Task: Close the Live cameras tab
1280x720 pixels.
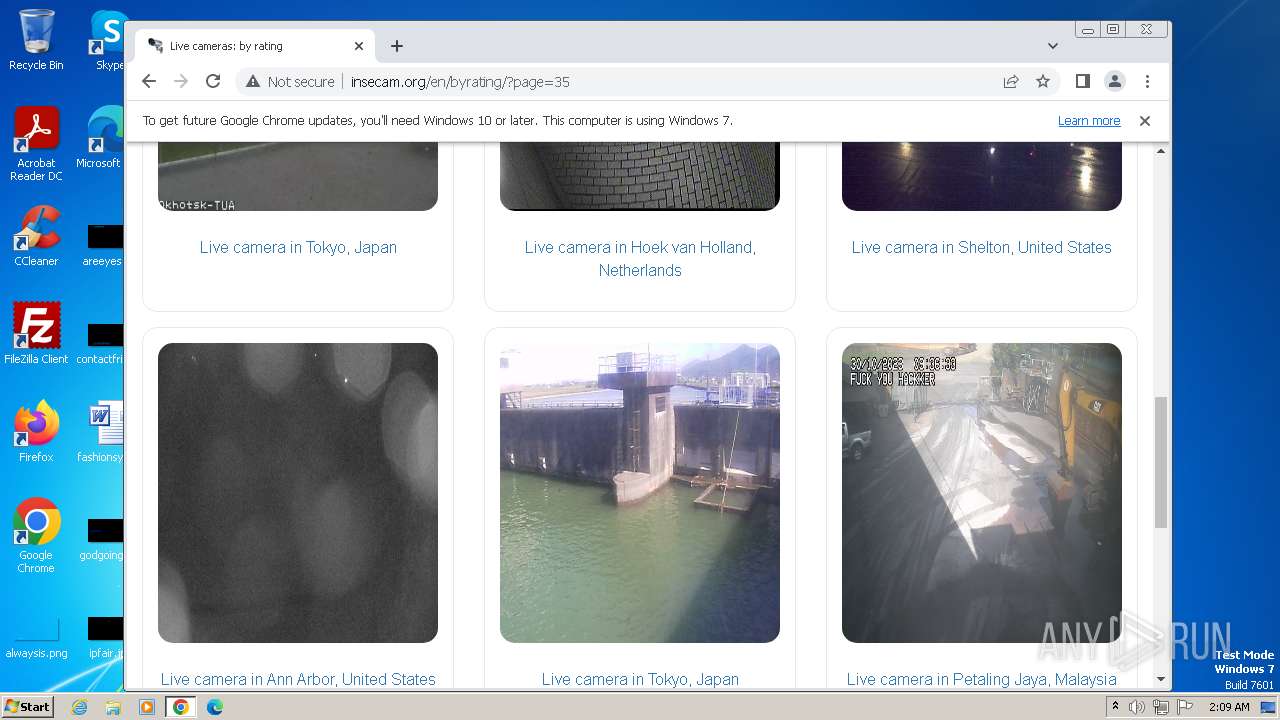Action: pos(359,46)
